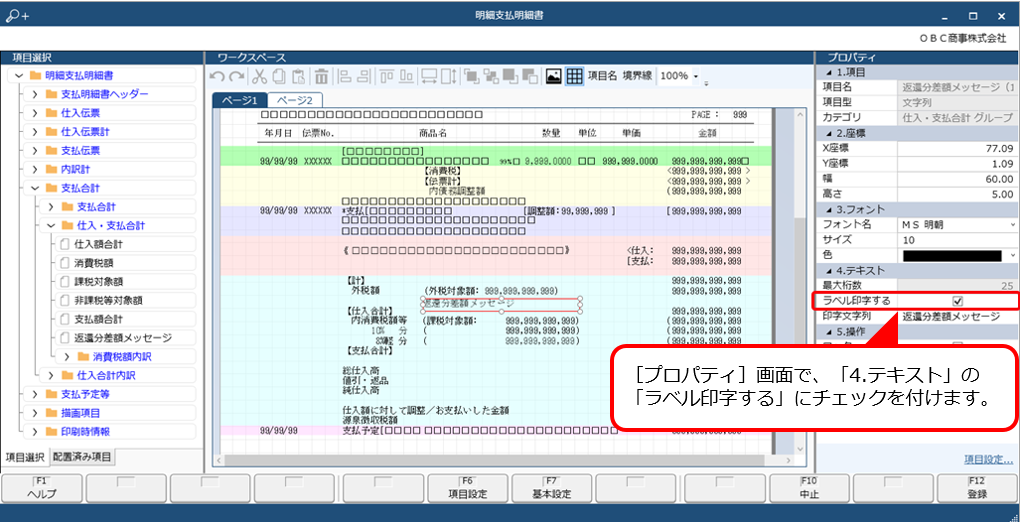
Task: Click the workspace horizontal scrollbar
Action: point(504,460)
